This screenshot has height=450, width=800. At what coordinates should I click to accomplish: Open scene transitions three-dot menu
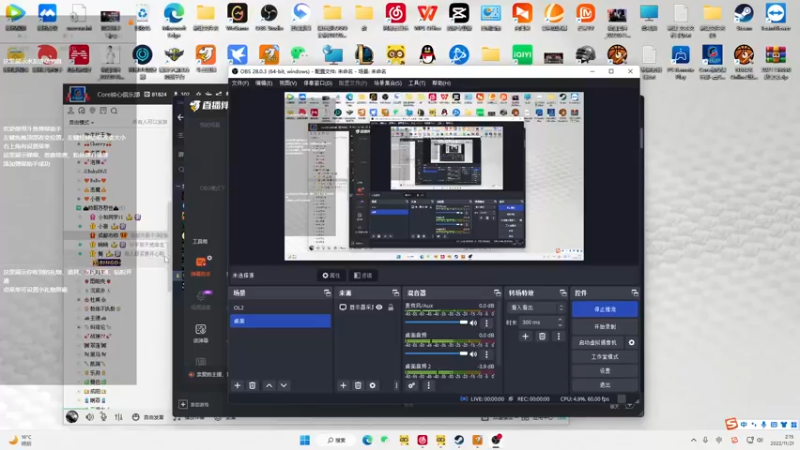point(558,336)
